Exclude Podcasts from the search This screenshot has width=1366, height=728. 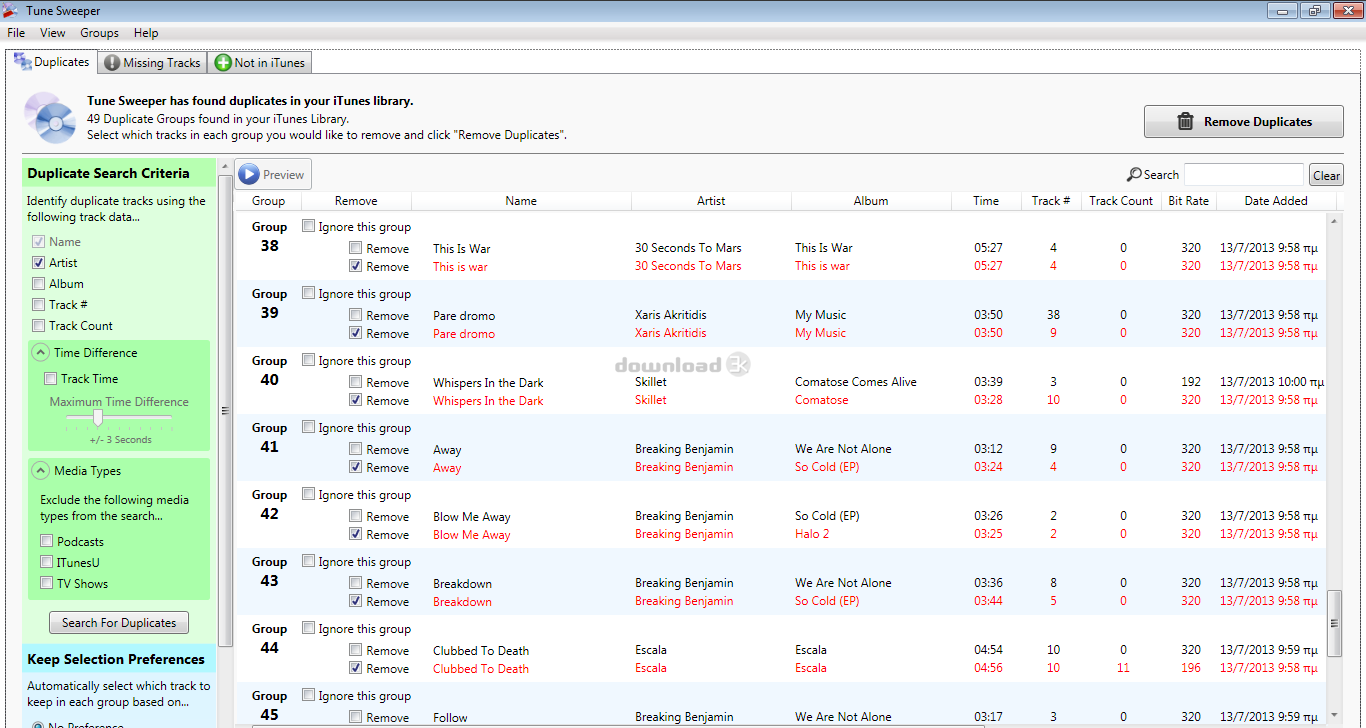pyautogui.click(x=47, y=542)
